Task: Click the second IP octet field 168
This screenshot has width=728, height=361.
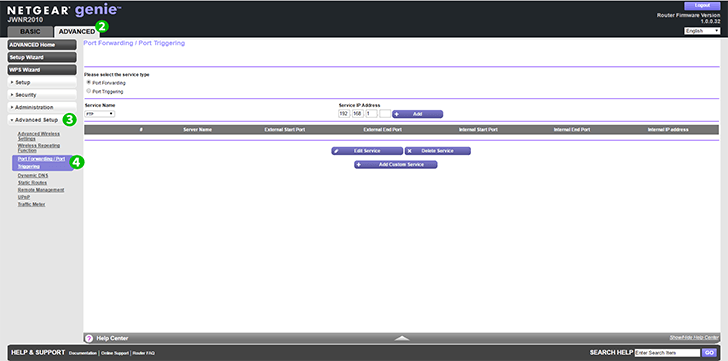Action: [358, 114]
